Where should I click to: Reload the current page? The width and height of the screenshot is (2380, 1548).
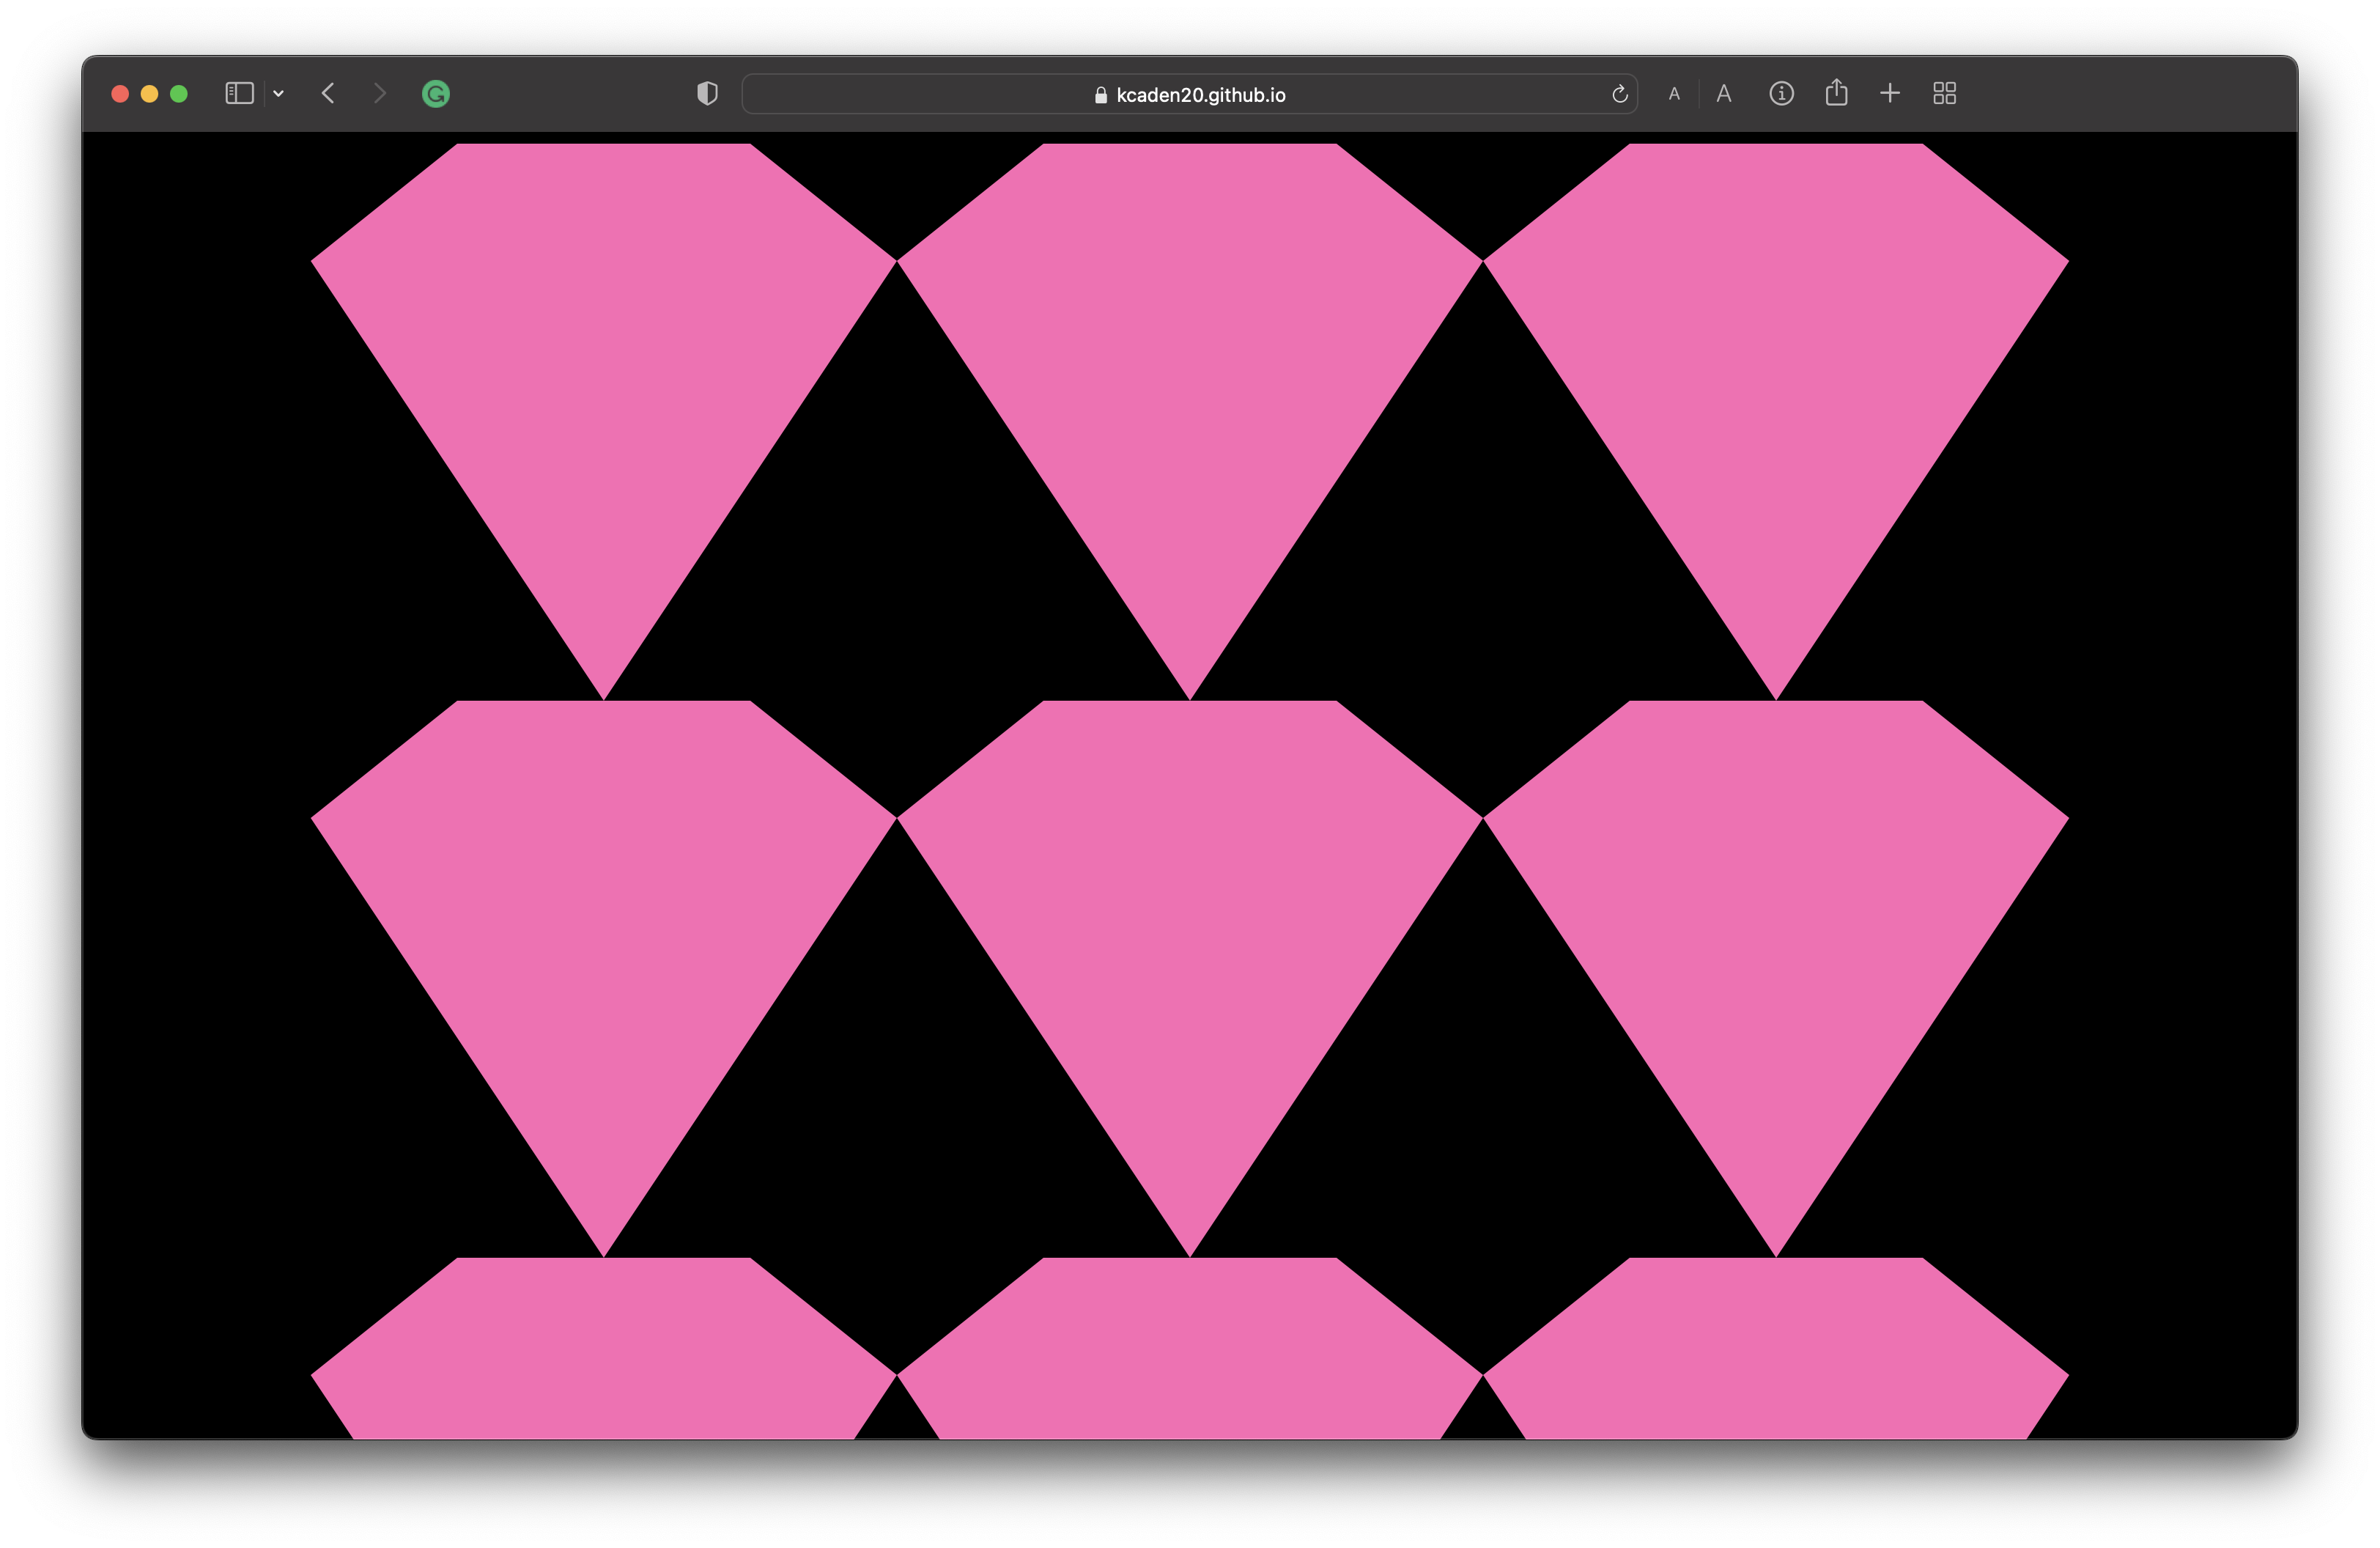[x=1619, y=94]
